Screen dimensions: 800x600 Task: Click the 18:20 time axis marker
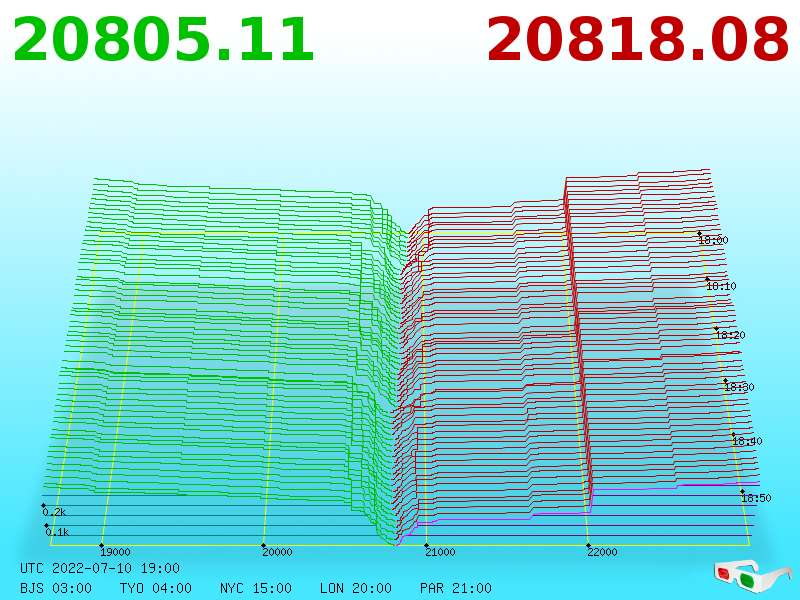(x=730, y=335)
